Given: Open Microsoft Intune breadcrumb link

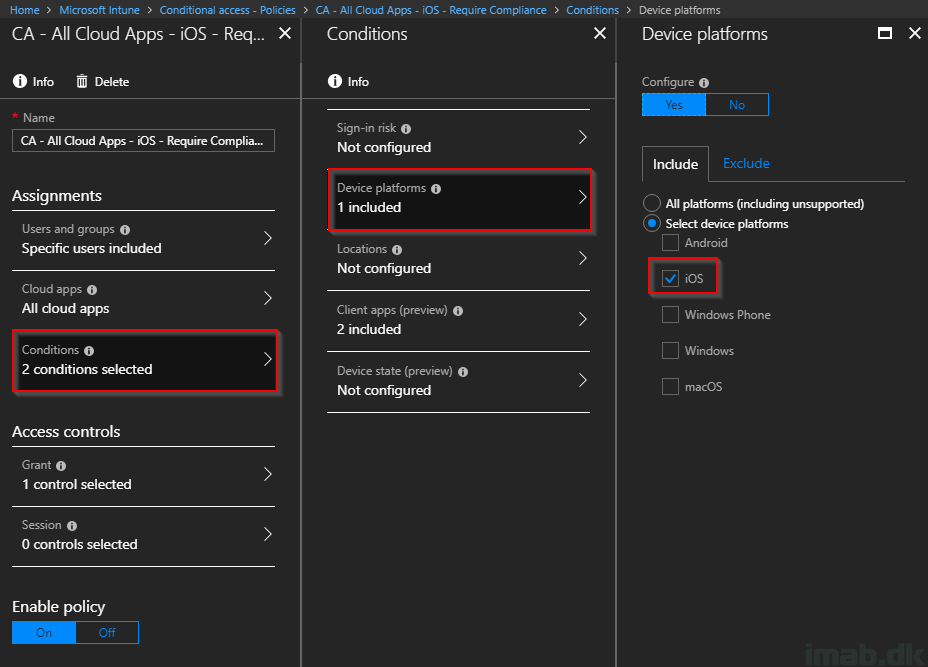Looking at the screenshot, I should (99, 10).
